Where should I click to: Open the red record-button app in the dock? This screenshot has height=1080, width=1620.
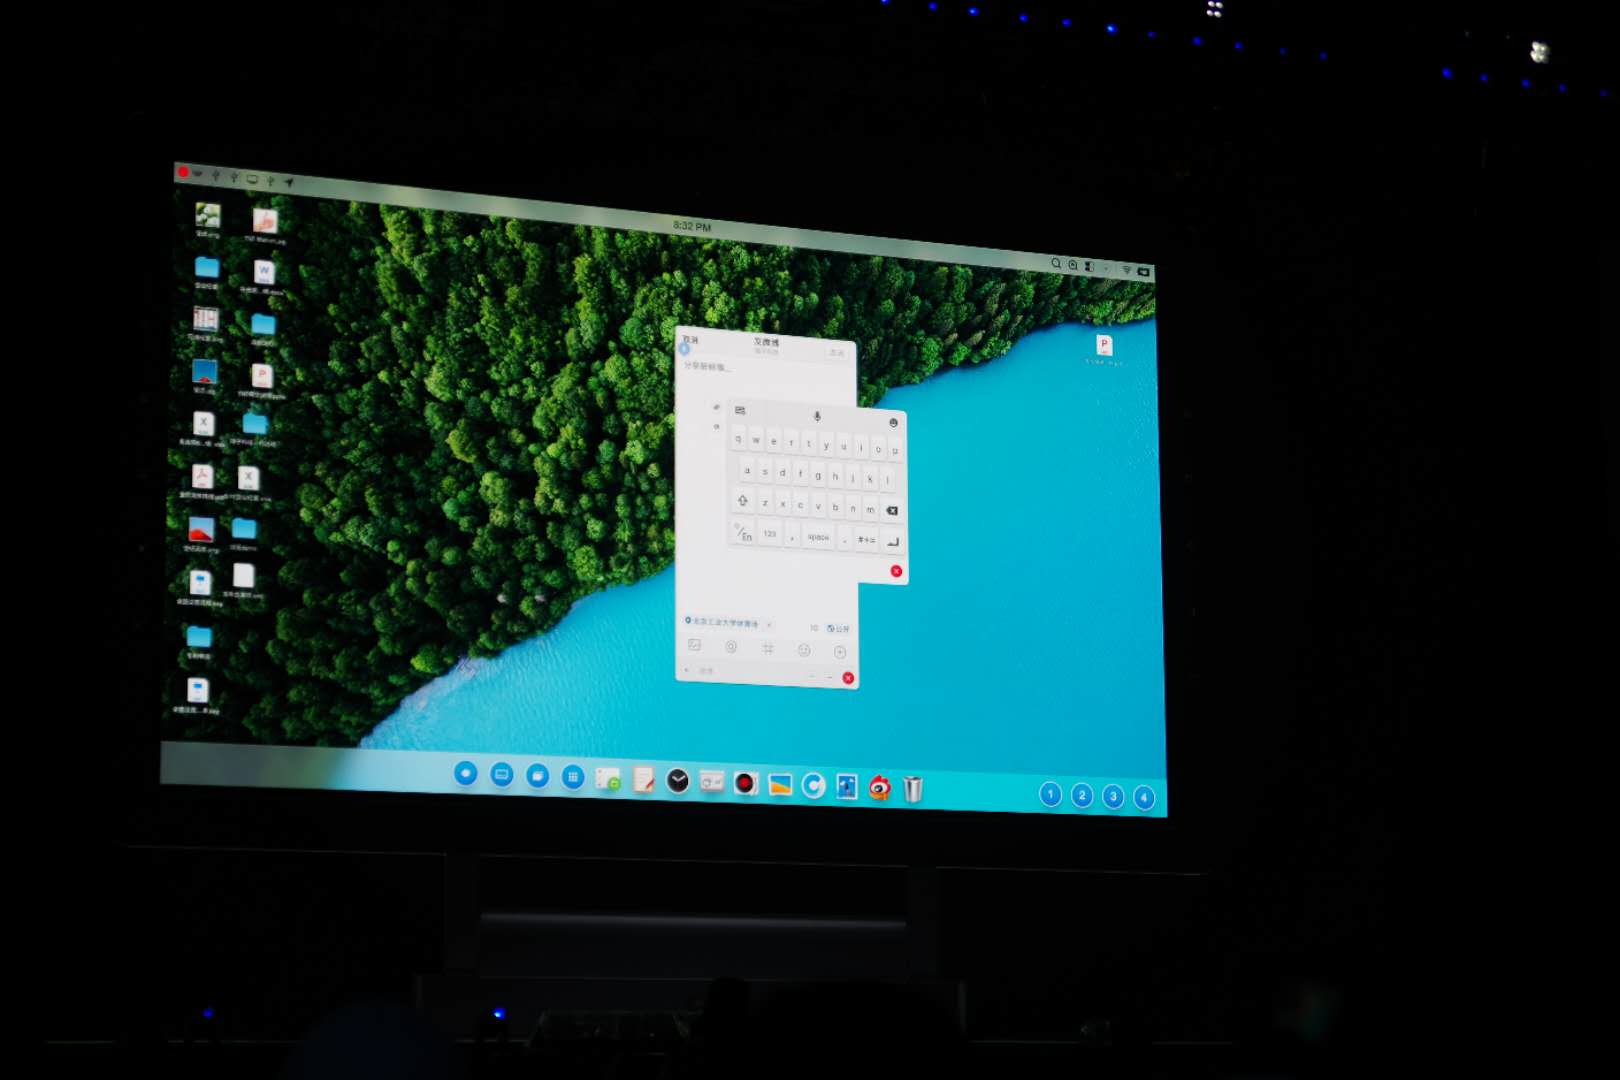tap(745, 783)
